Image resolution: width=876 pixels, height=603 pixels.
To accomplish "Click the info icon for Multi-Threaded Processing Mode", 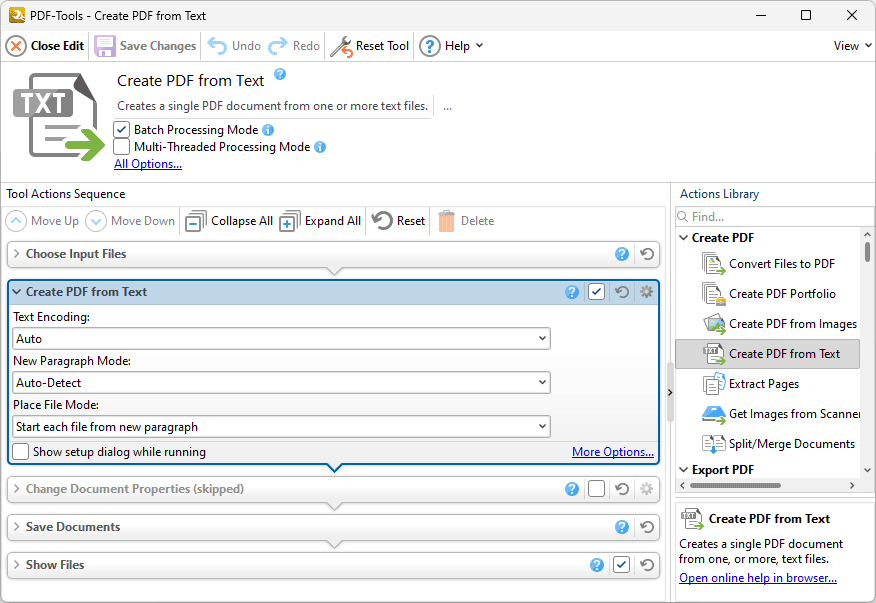I will click(320, 147).
